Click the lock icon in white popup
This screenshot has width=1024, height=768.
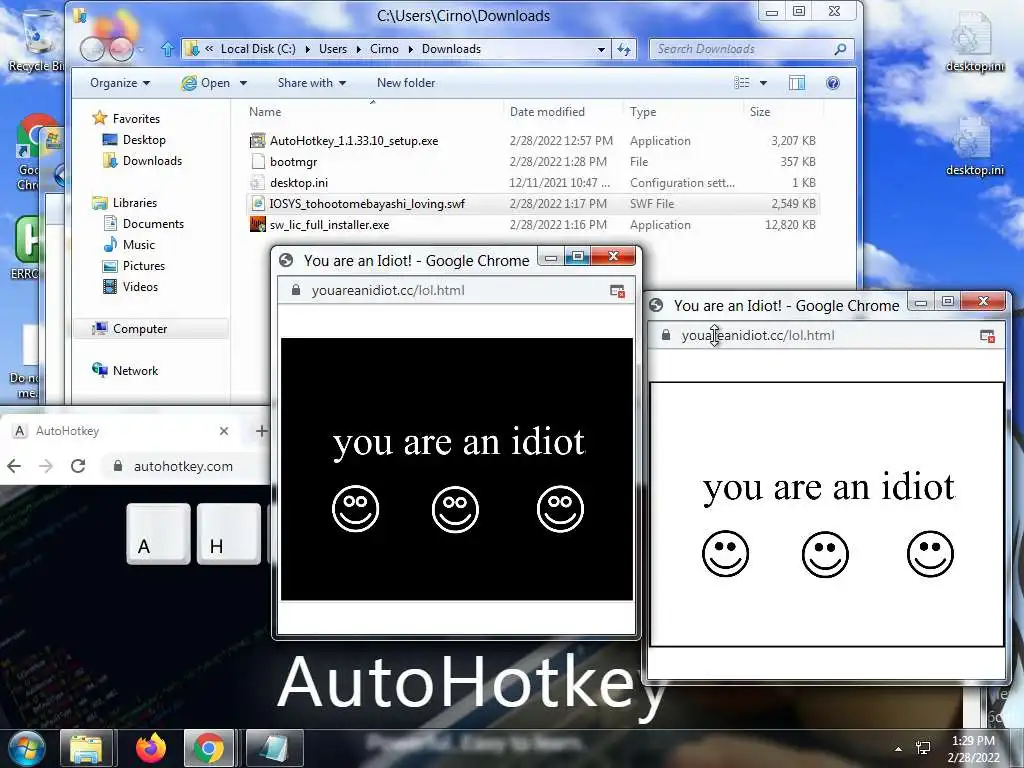click(665, 335)
